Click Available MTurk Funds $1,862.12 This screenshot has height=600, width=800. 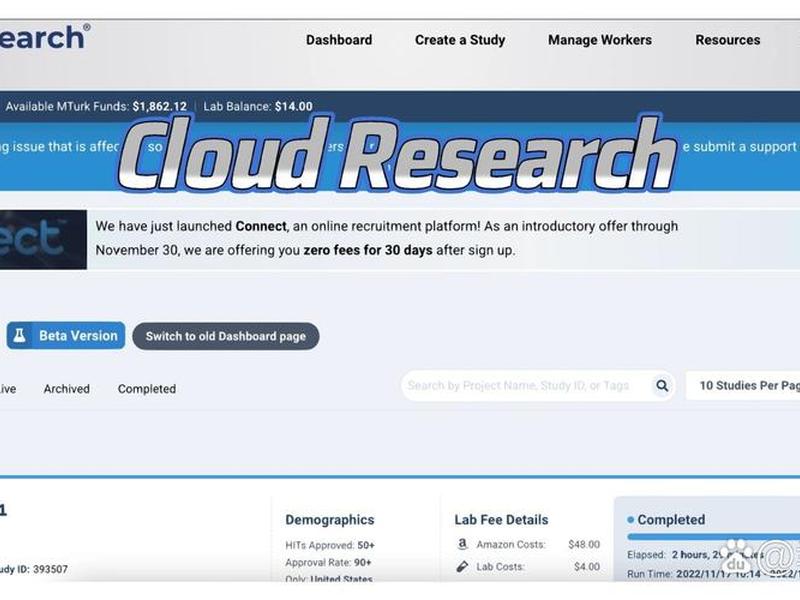click(96, 107)
